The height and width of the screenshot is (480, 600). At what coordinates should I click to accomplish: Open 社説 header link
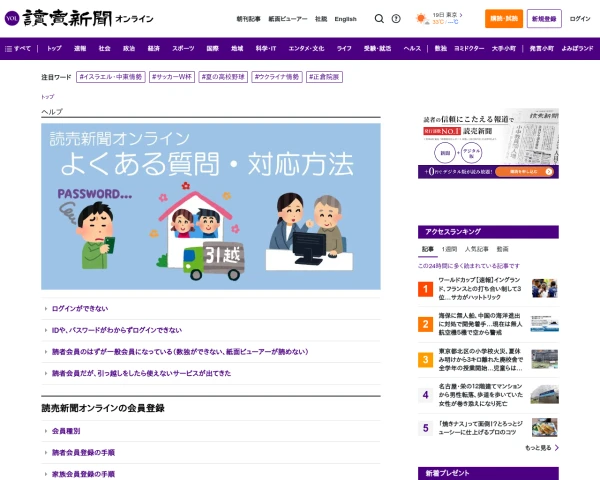coord(321,19)
